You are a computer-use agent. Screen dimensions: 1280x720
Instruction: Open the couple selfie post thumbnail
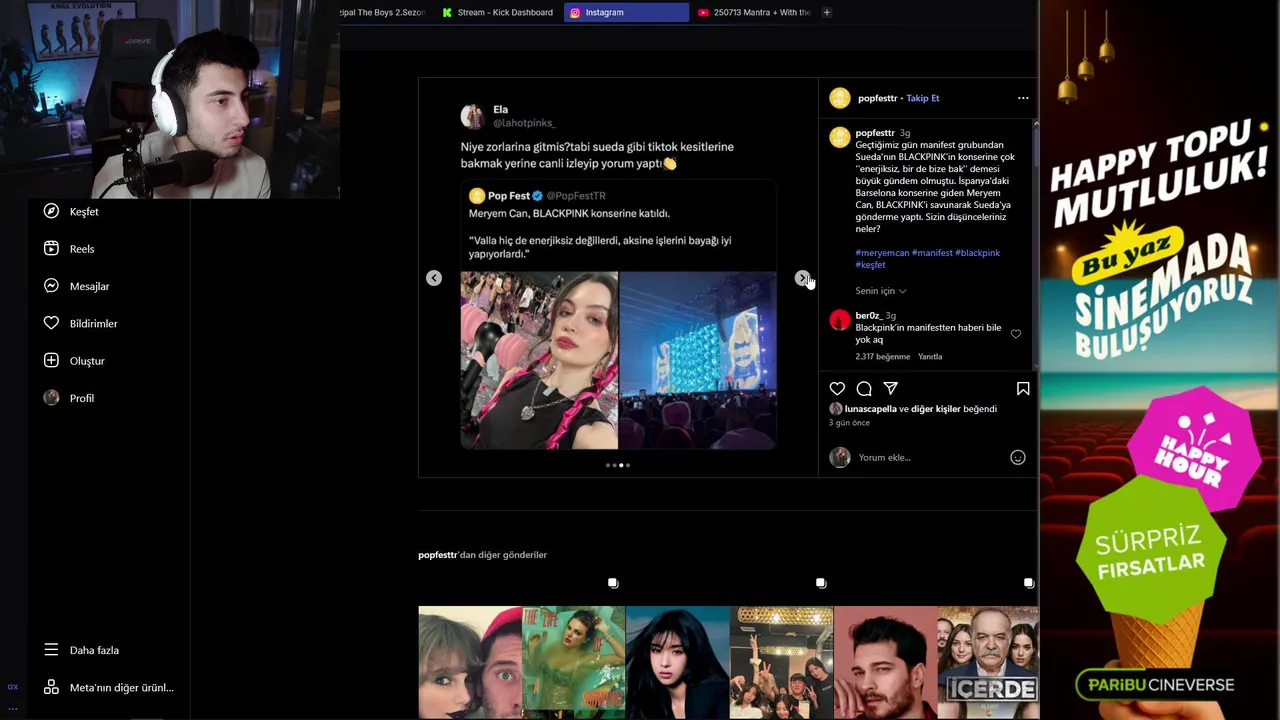tap(470, 661)
